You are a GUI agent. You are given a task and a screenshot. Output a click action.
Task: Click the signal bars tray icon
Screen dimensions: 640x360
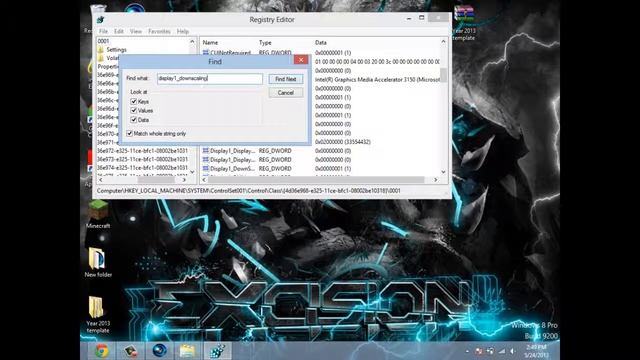502,351
